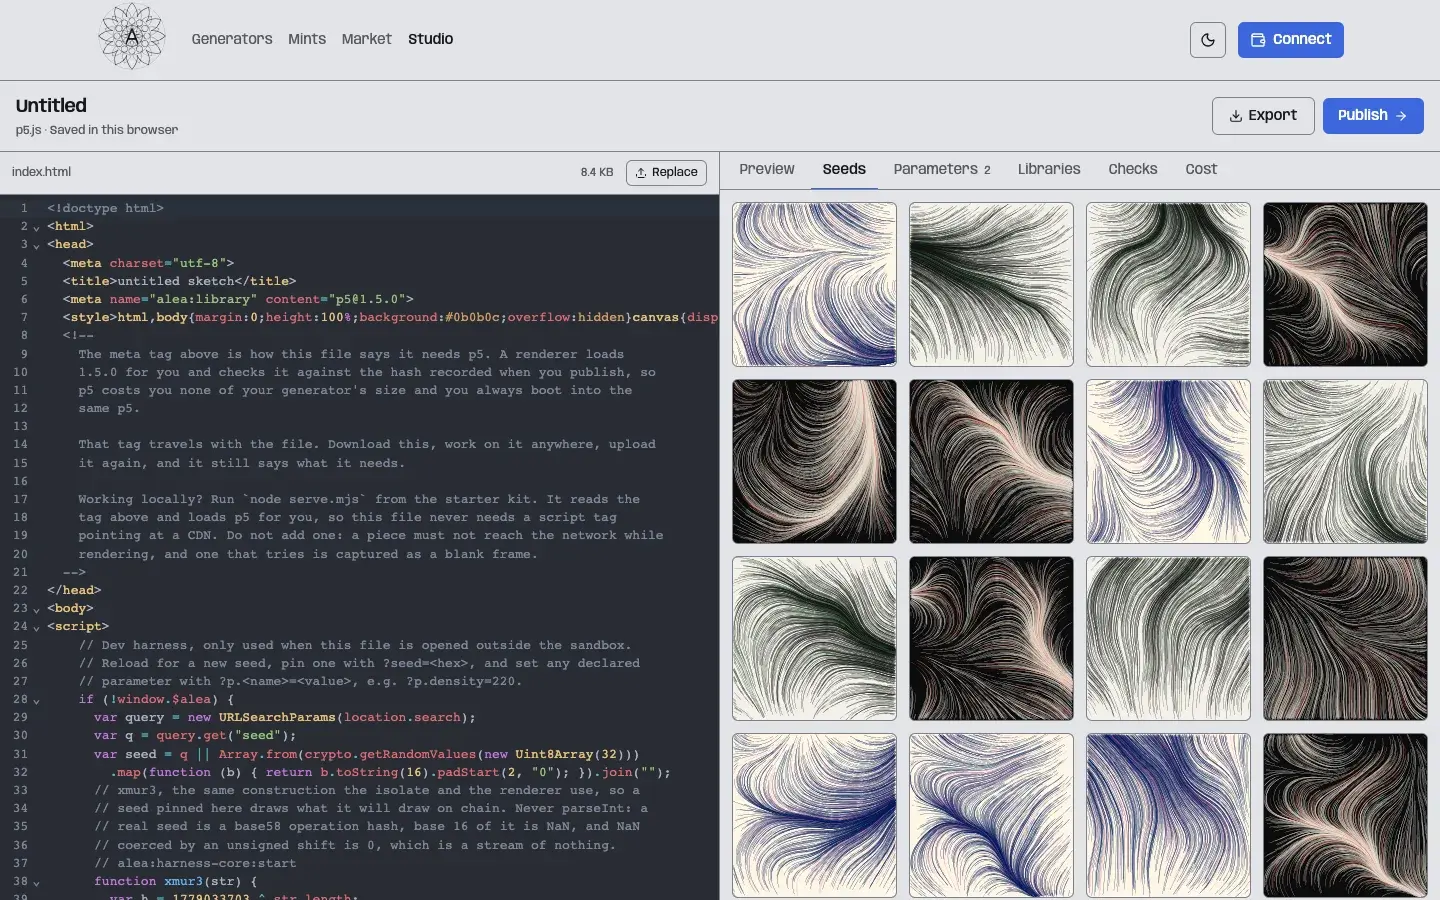The image size is (1440, 900).
Task: Click the Connect wallet button
Action: pyautogui.click(x=1291, y=40)
